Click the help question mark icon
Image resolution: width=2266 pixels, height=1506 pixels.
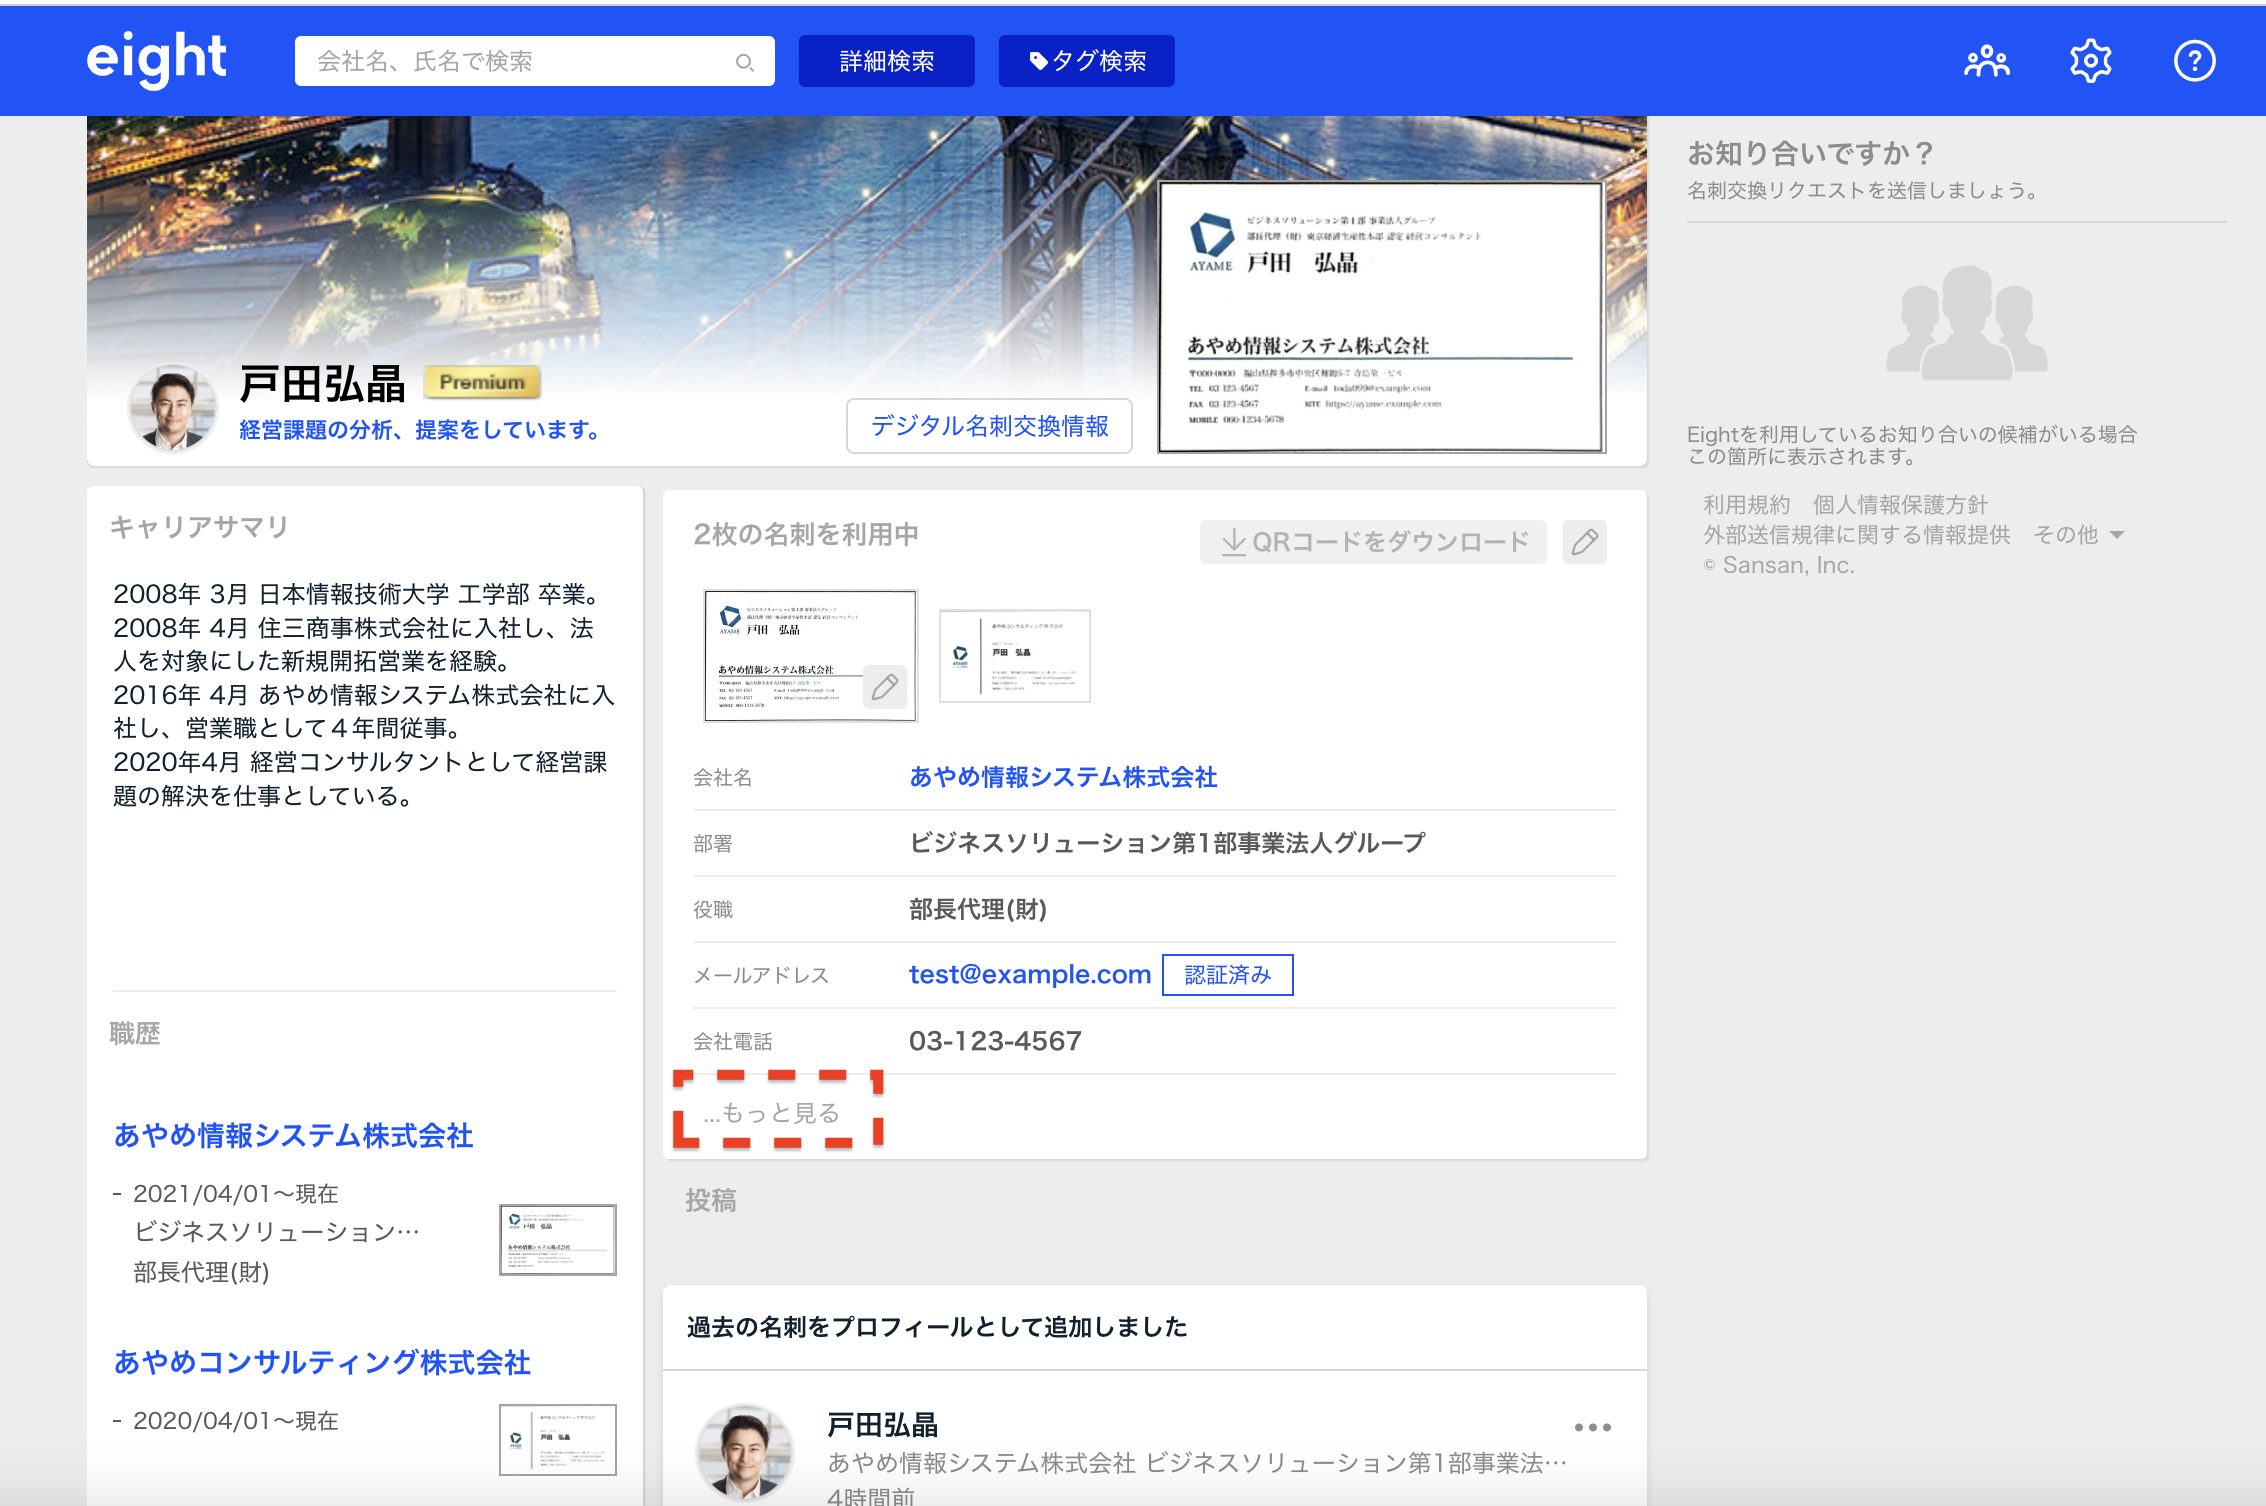coord(2194,62)
